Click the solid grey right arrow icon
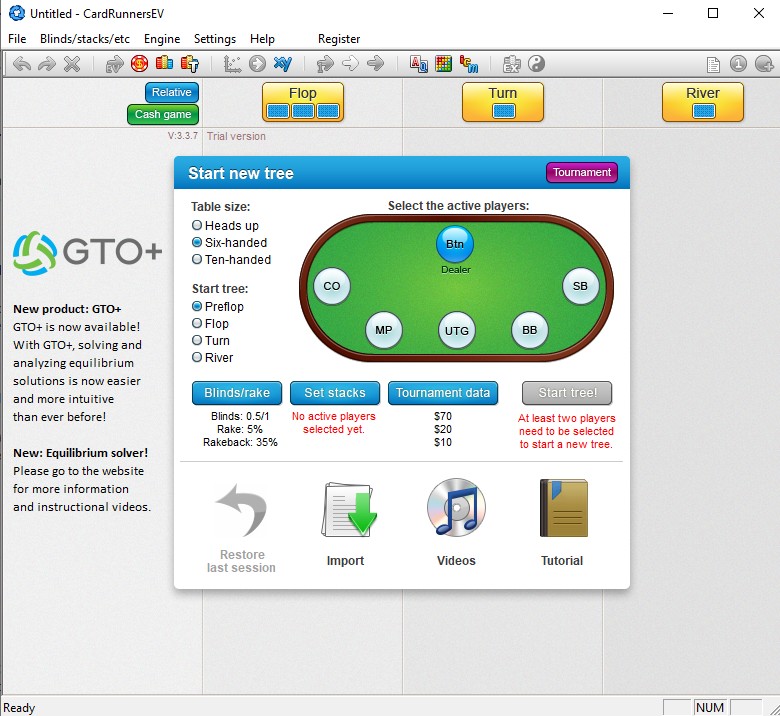This screenshot has width=780, height=716. coord(376,63)
